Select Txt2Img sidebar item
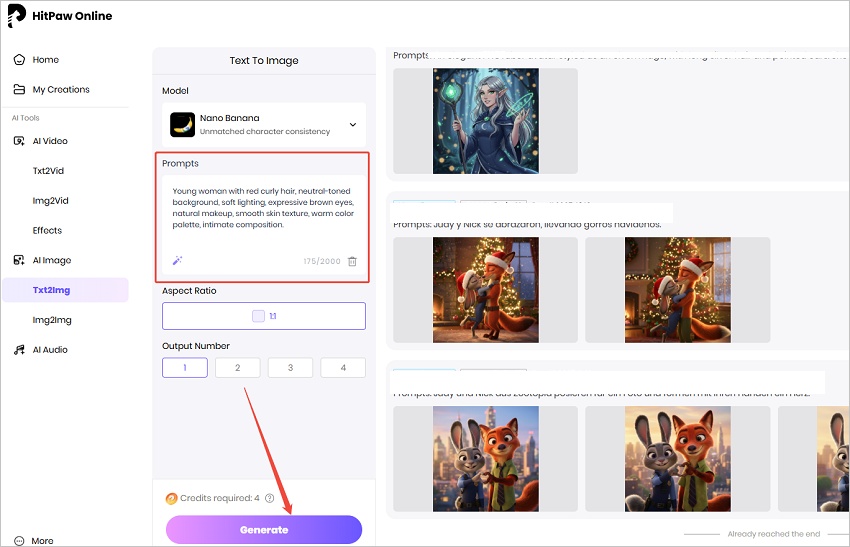Screen dimensions: 850x547 click(66, 290)
